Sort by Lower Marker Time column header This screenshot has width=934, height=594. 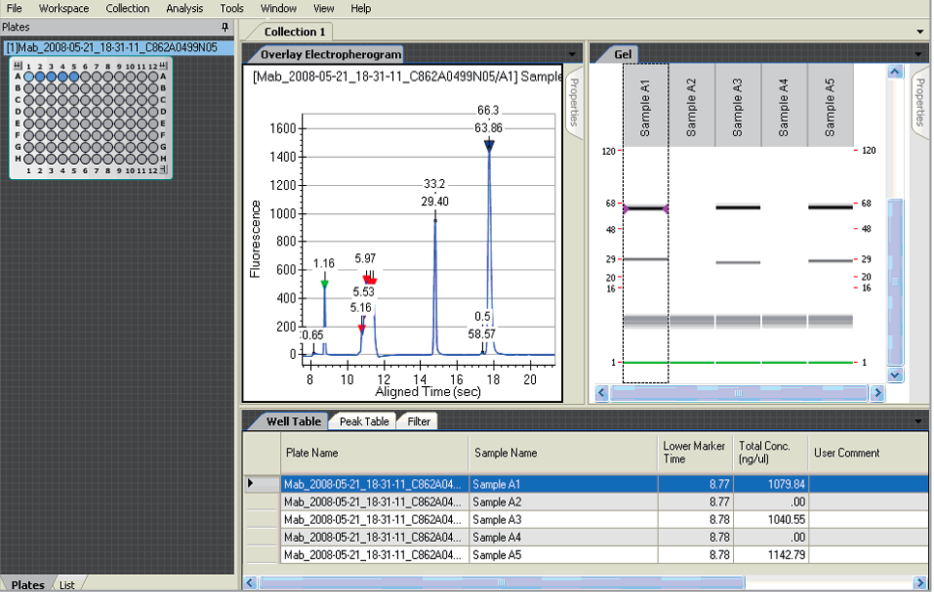[x=695, y=453]
